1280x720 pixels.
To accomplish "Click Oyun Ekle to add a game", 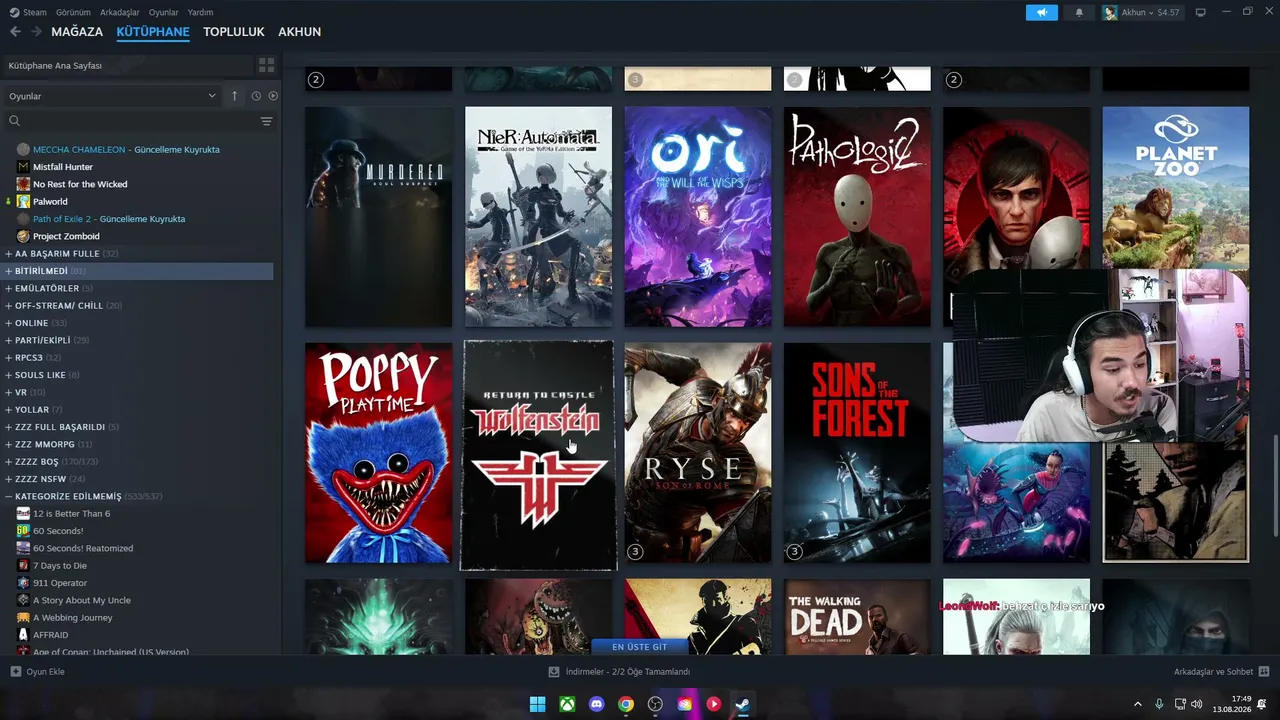I will 38,672.
